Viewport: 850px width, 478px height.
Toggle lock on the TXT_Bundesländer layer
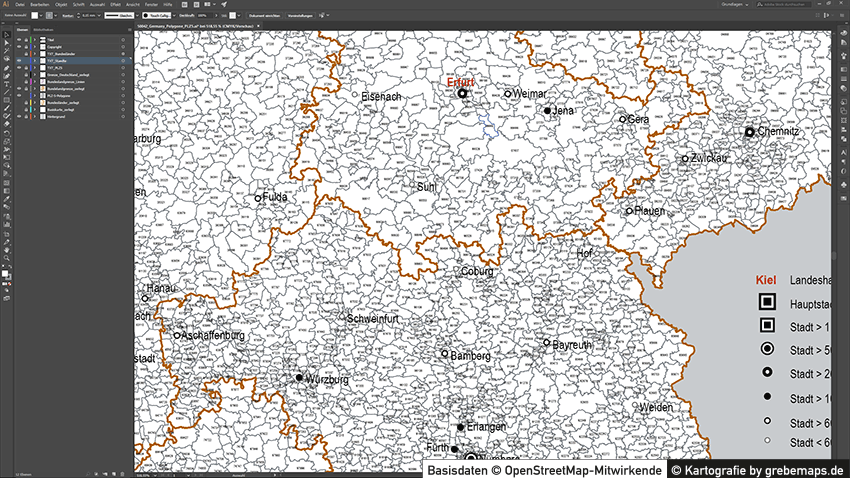click(x=26, y=54)
